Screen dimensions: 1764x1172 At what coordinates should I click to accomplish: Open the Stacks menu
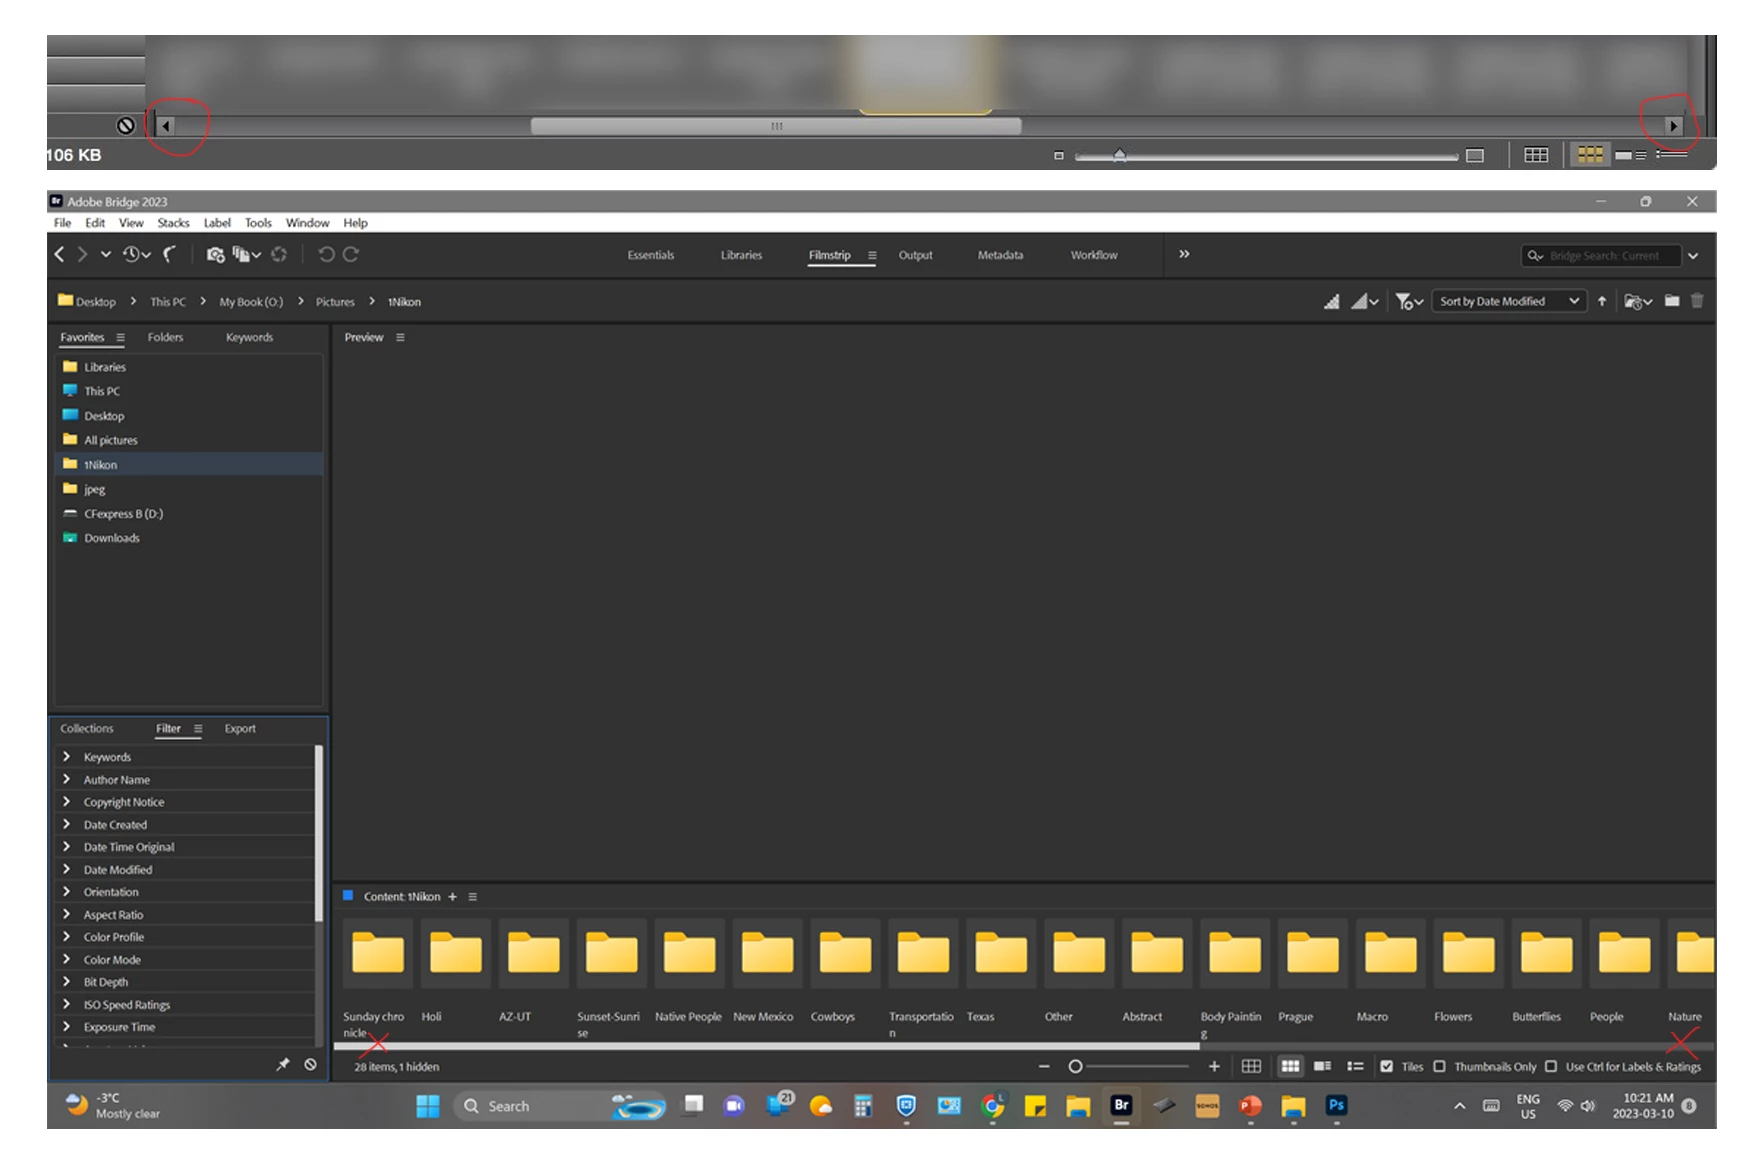[x=173, y=223]
